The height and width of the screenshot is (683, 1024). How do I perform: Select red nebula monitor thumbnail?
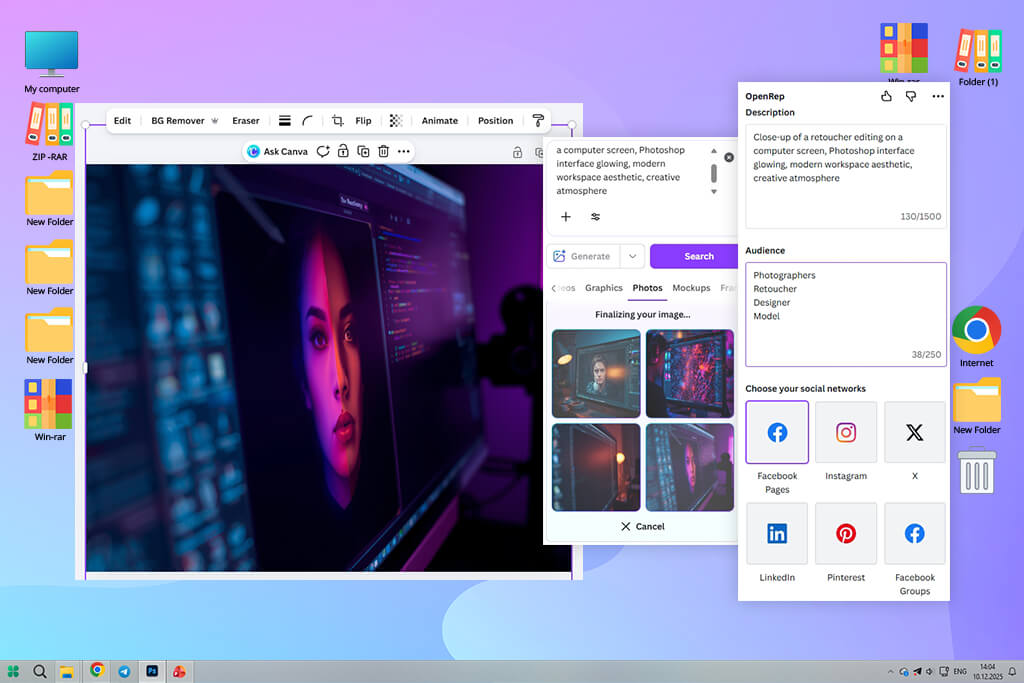click(x=690, y=373)
